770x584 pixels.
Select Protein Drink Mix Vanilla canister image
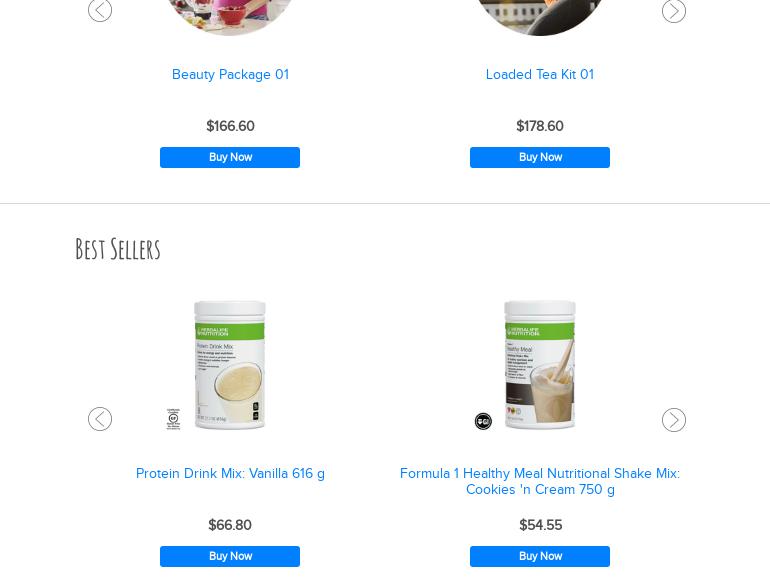[x=230, y=365]
